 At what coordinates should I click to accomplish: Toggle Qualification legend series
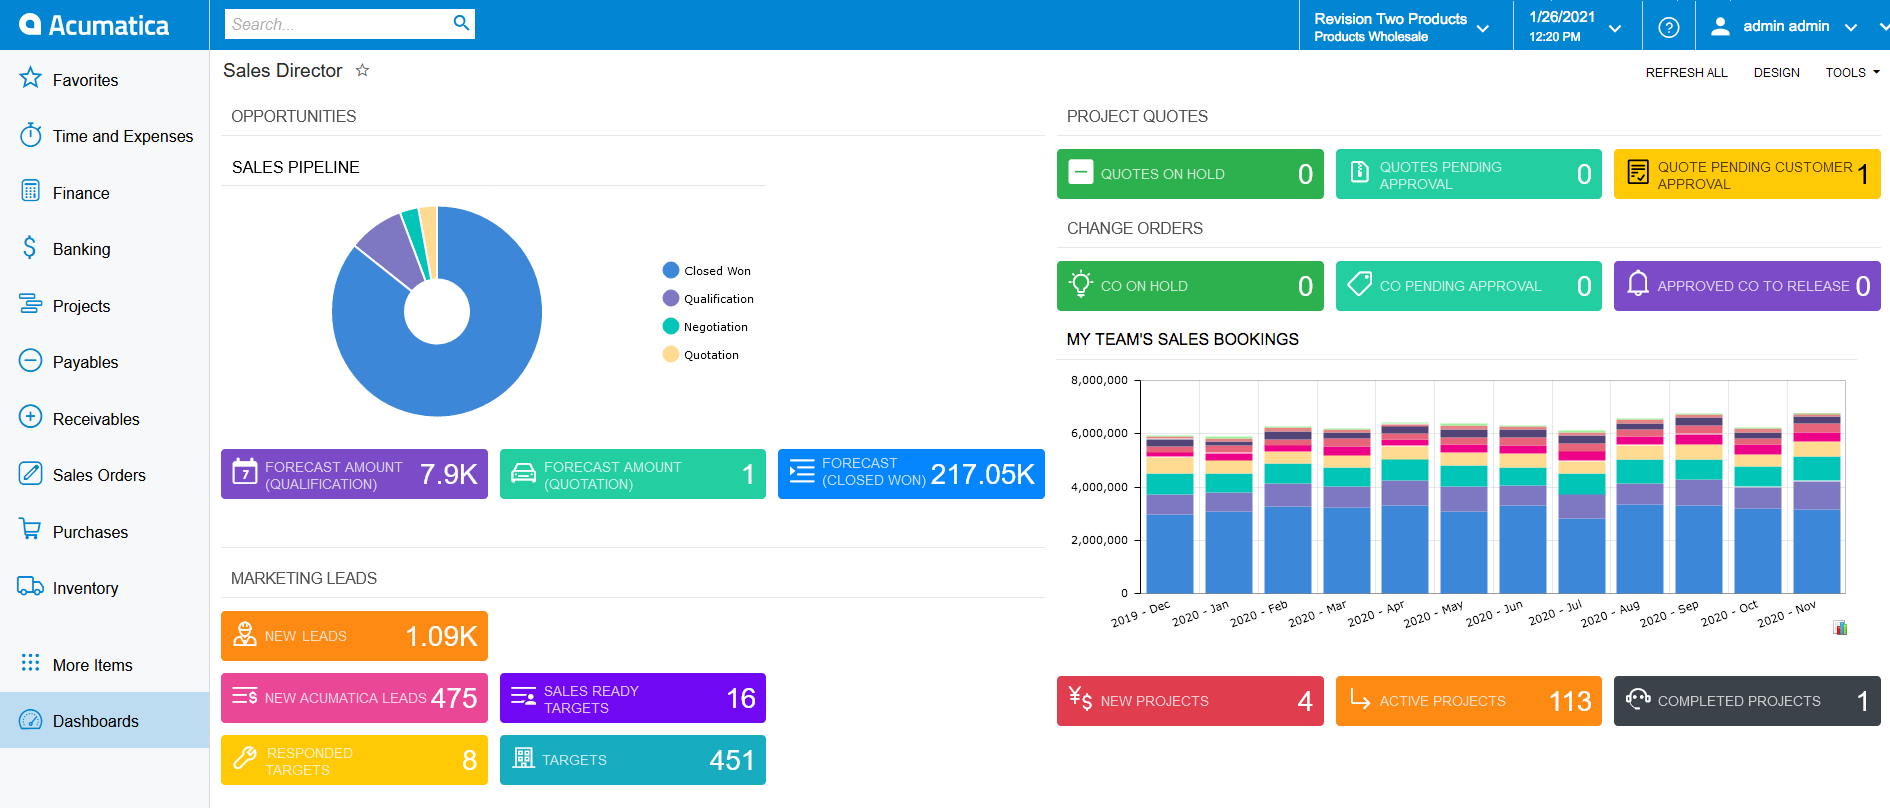tap(708, 298)
